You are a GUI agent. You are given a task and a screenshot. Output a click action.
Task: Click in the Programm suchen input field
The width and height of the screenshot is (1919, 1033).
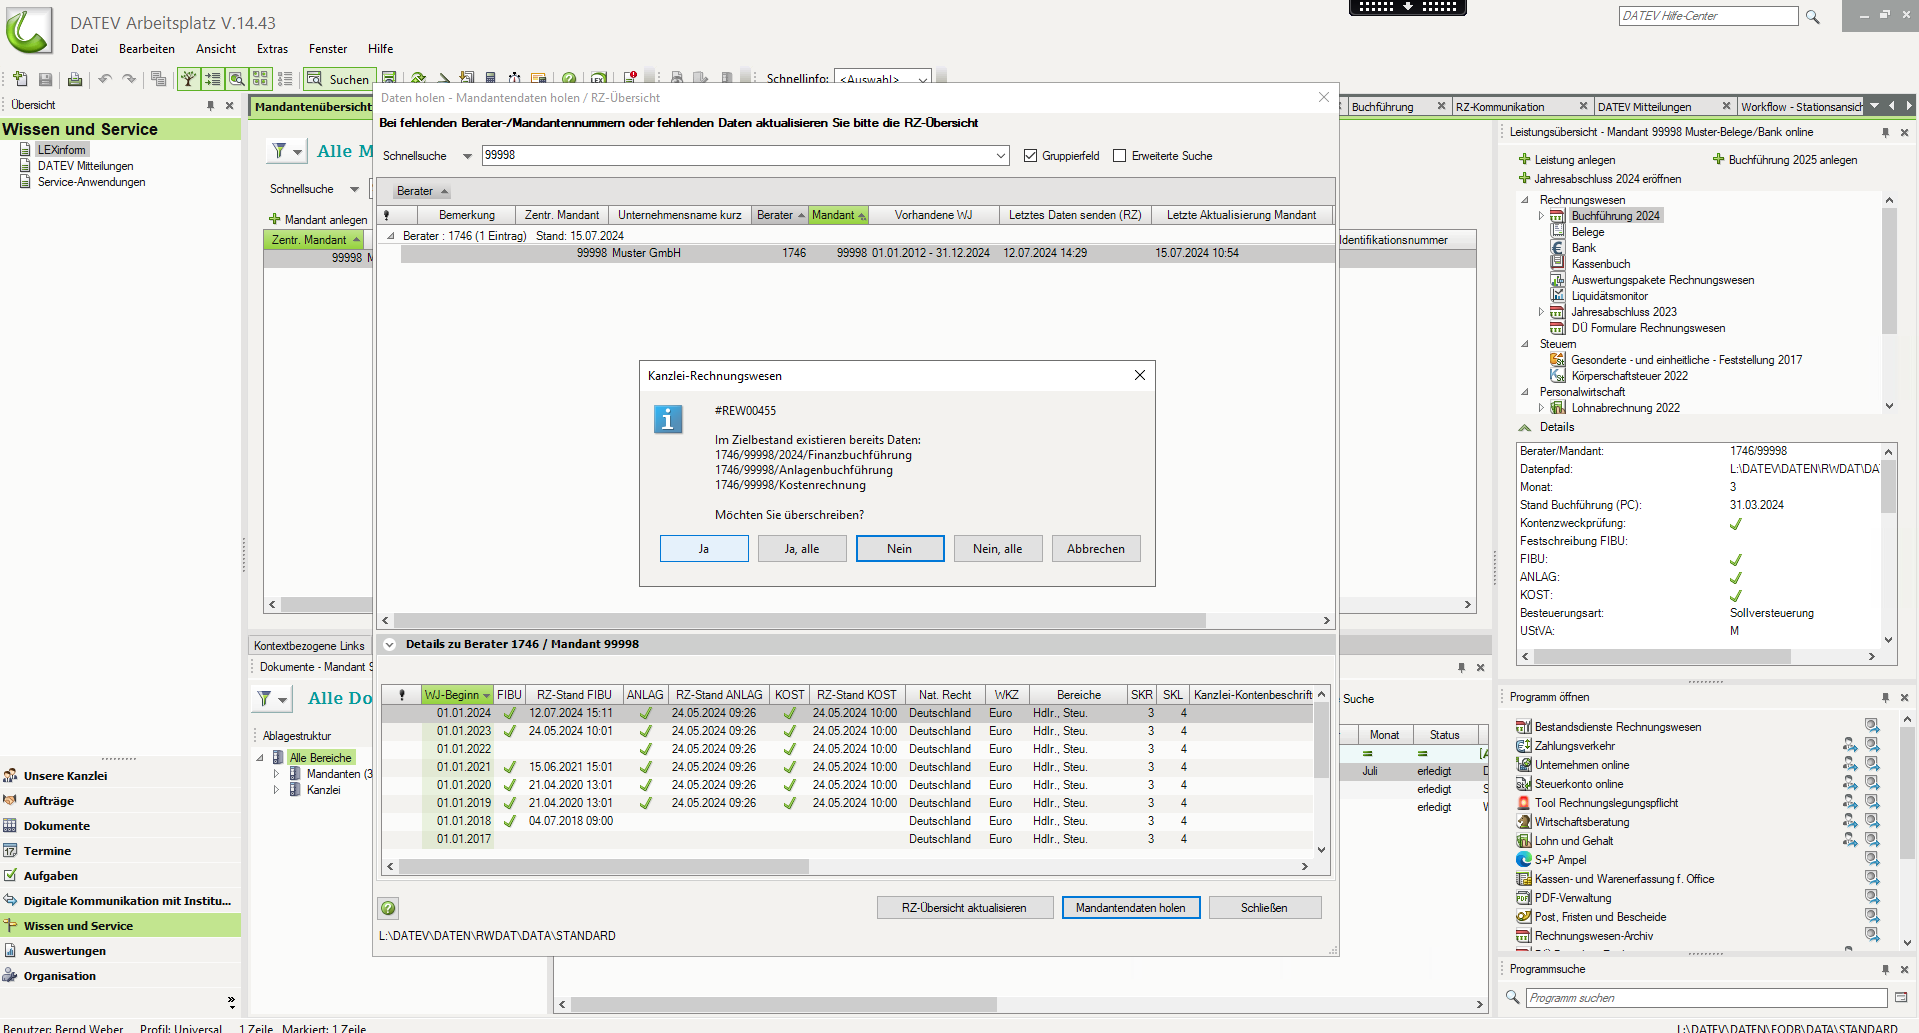(1705, 998)
